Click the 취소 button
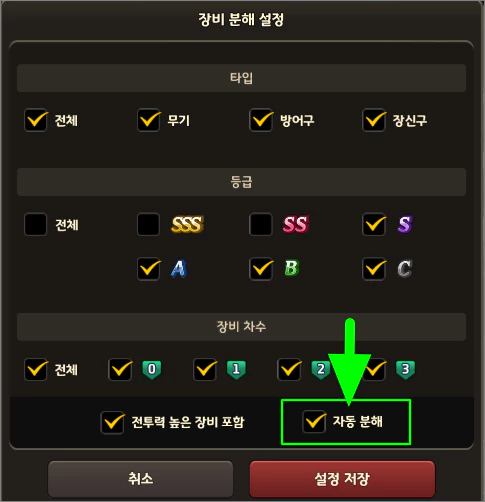Image resolution: width=485 pixels, height=502 pixels. (140, 479)
